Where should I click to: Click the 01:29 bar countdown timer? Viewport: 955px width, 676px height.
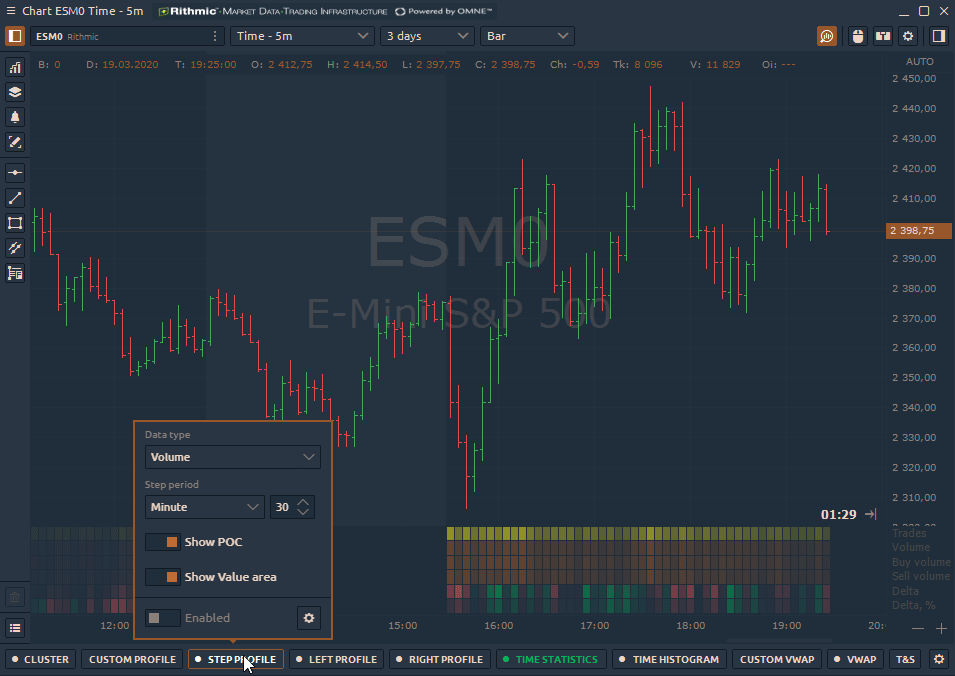pyautogui.click(x=839, y=515)
